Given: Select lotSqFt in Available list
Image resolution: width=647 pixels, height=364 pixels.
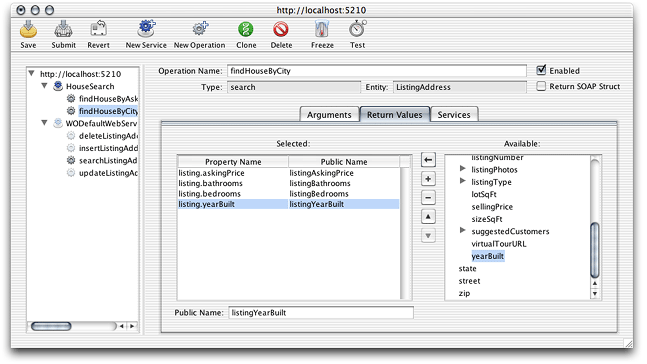Looking at the screenshot, I should click(484, 194).
